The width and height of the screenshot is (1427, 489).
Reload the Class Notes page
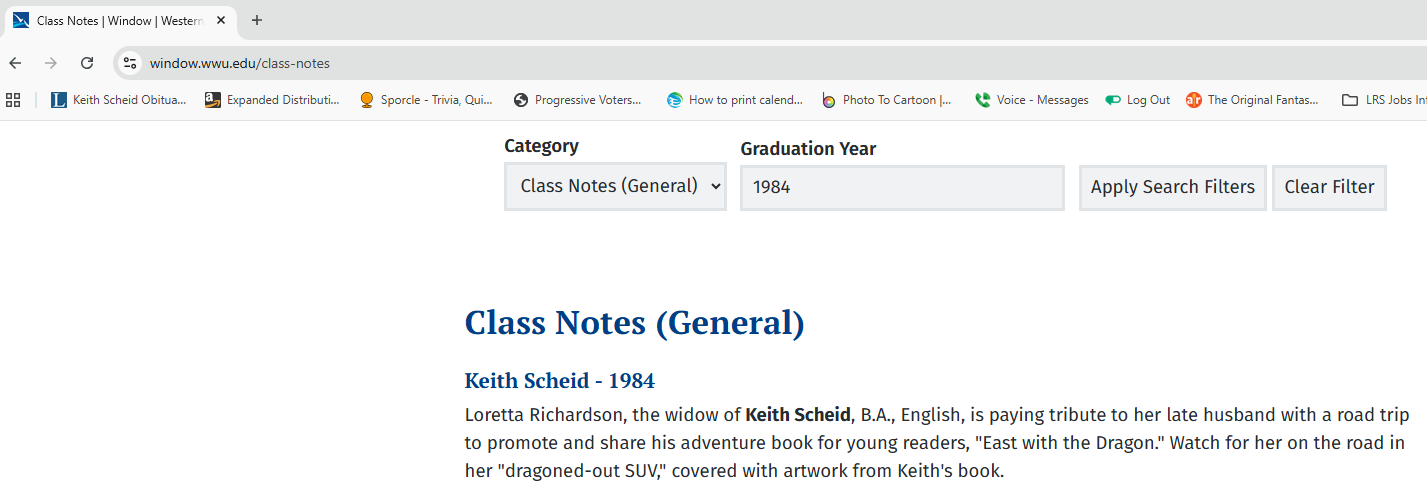87,63
